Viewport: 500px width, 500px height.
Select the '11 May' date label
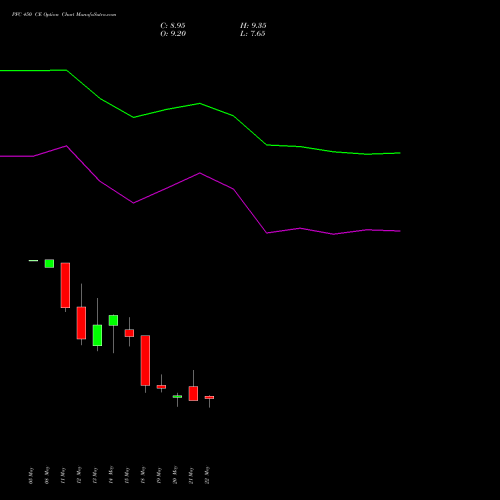[63, 475]
